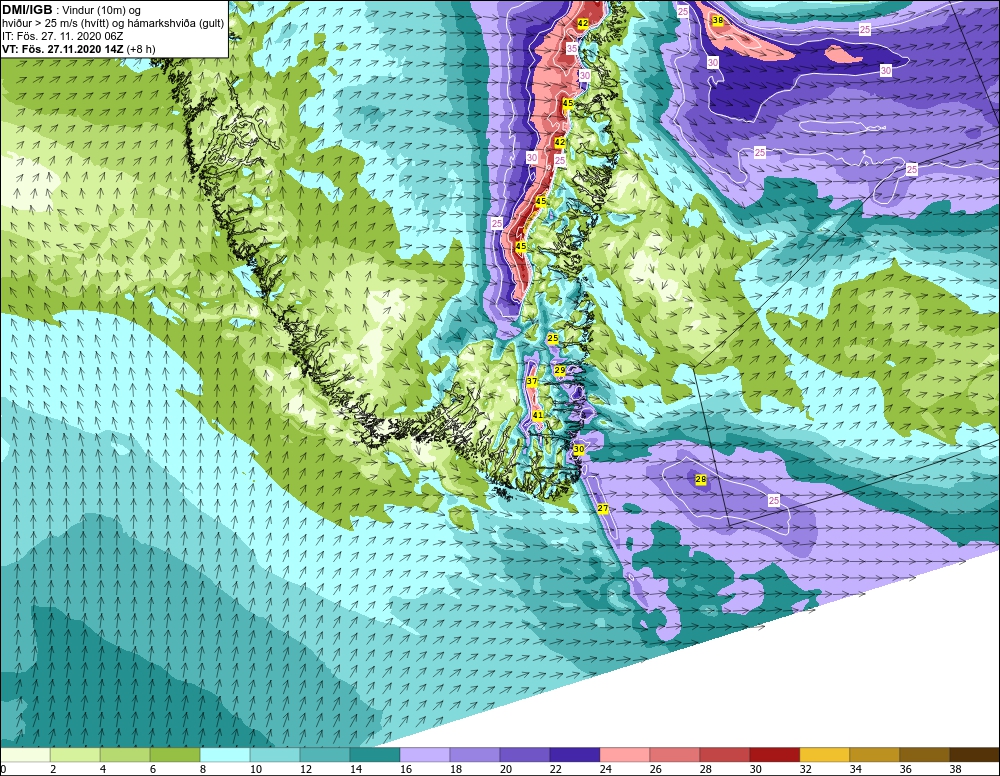Click the 'DMI/IGB' title text
The image size is (1000, 776).
27,10
